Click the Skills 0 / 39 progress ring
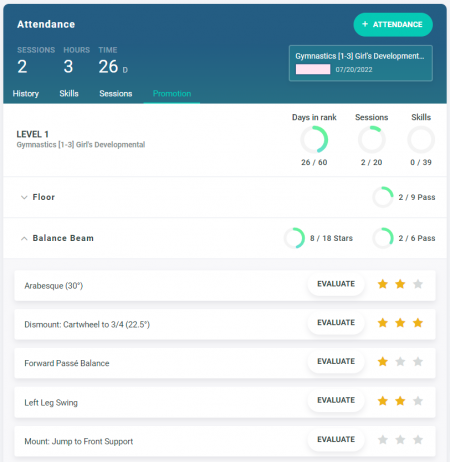The image size is (450, 462). [x=421, y=139]
